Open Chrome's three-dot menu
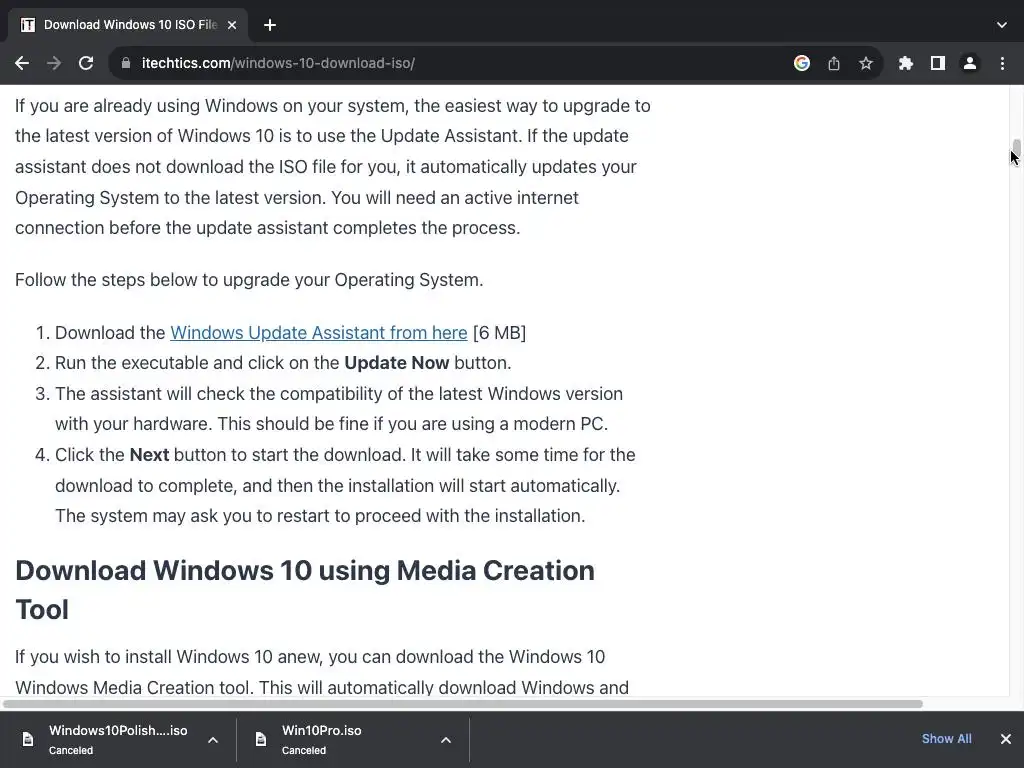 (1002, 63)
